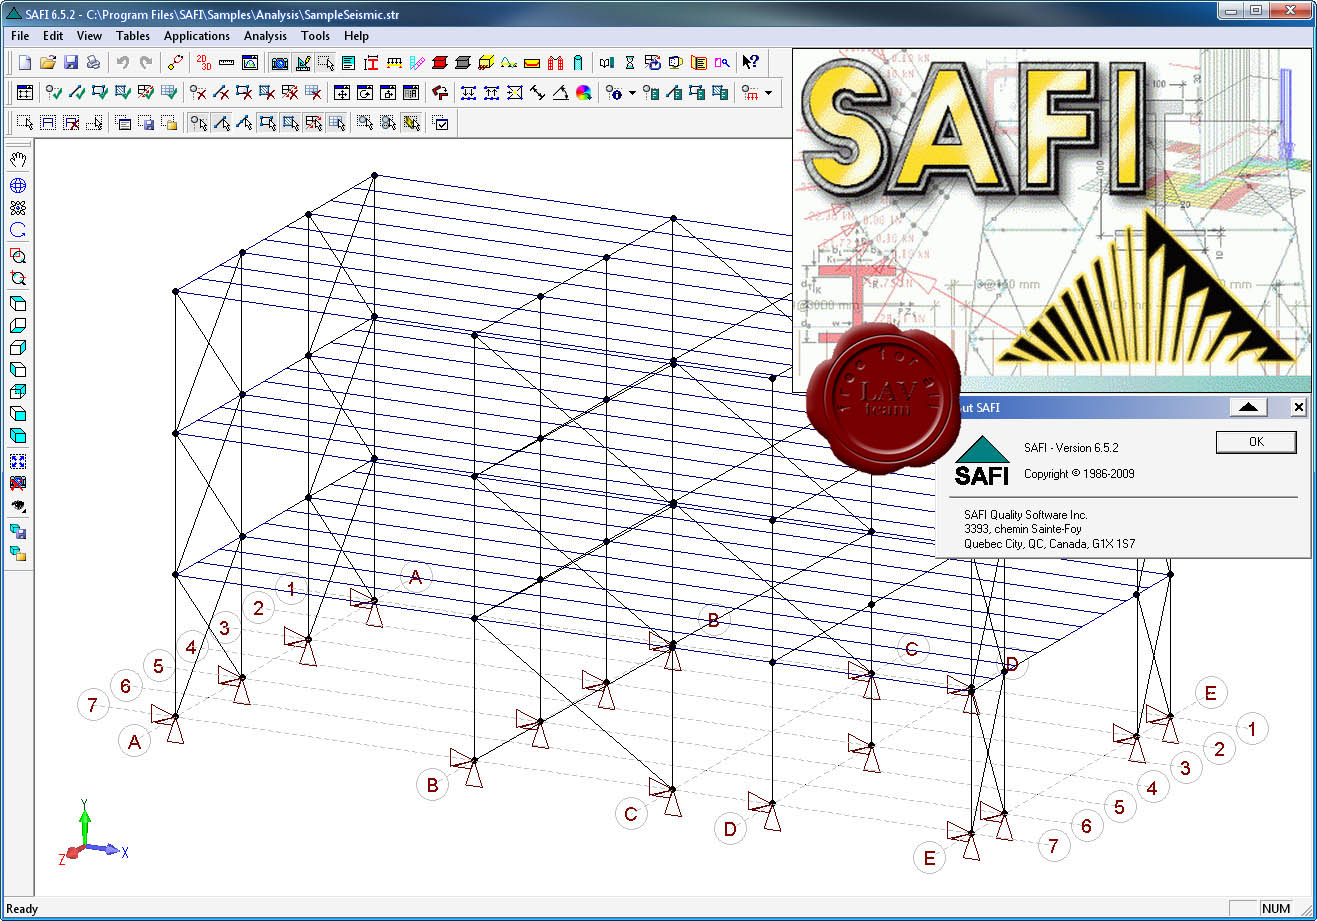Print using the printer icon
Screen dimensions: 1317x921
coord(93,62)
